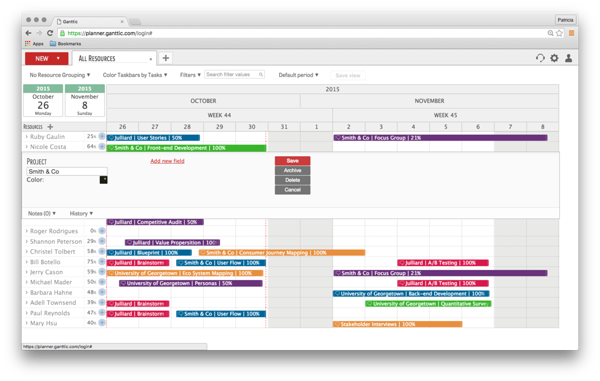Open the Default period dropdown
The image size is (600, 381).
[298, 75]
